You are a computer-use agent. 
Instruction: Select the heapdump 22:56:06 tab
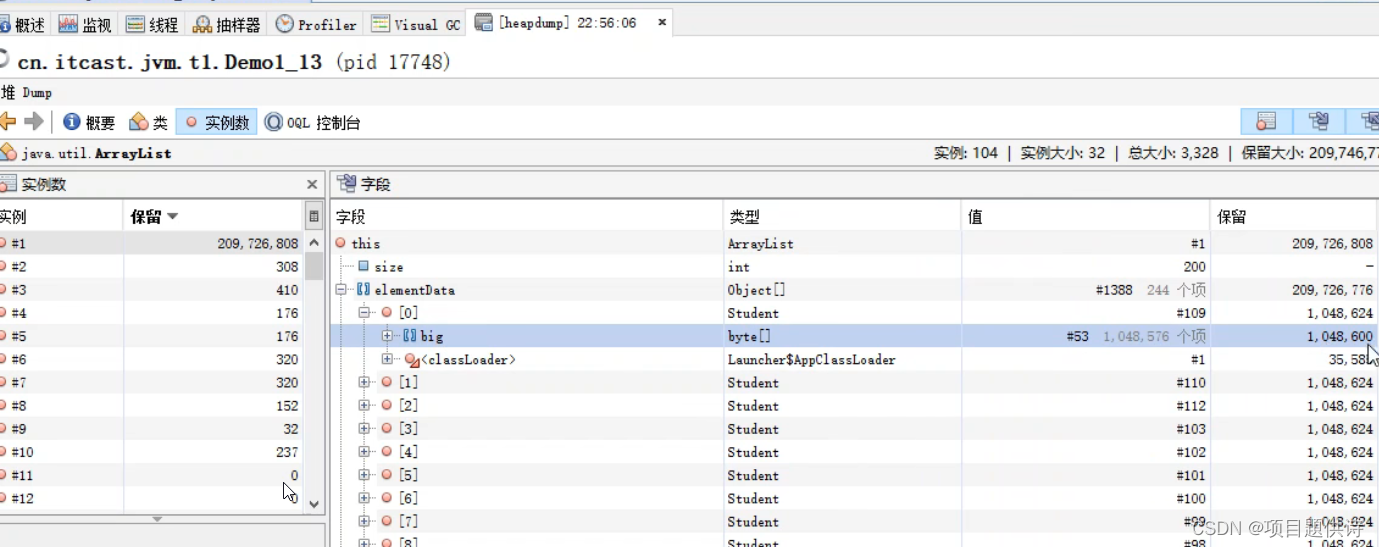(566, 22)
